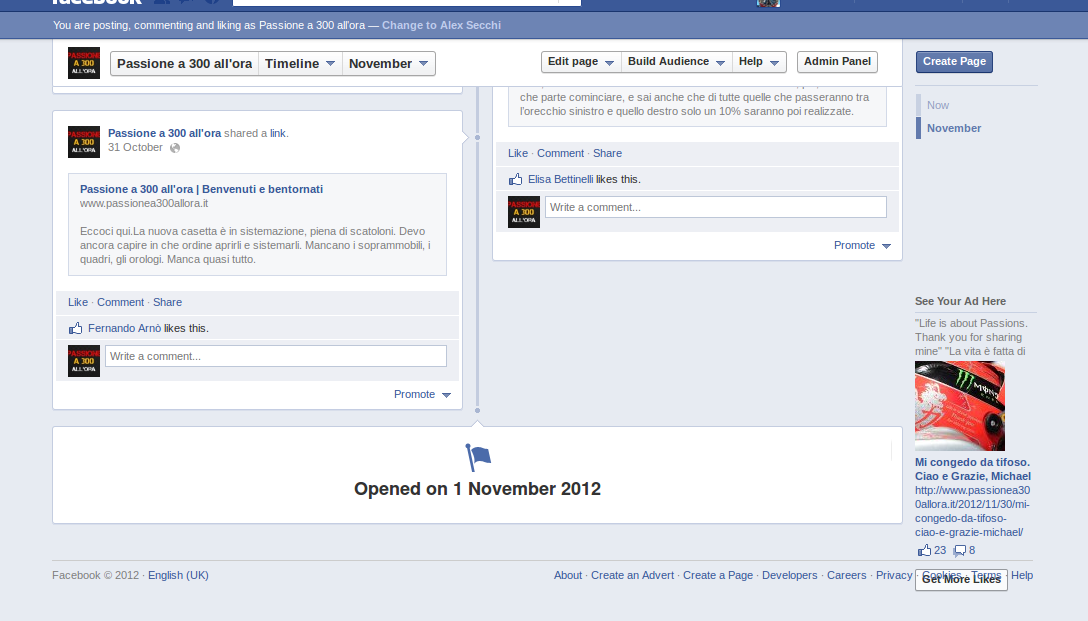Screen dimensions: 1088x621
Task: Click the page avatar in the header bar
Action: (84, 63)
